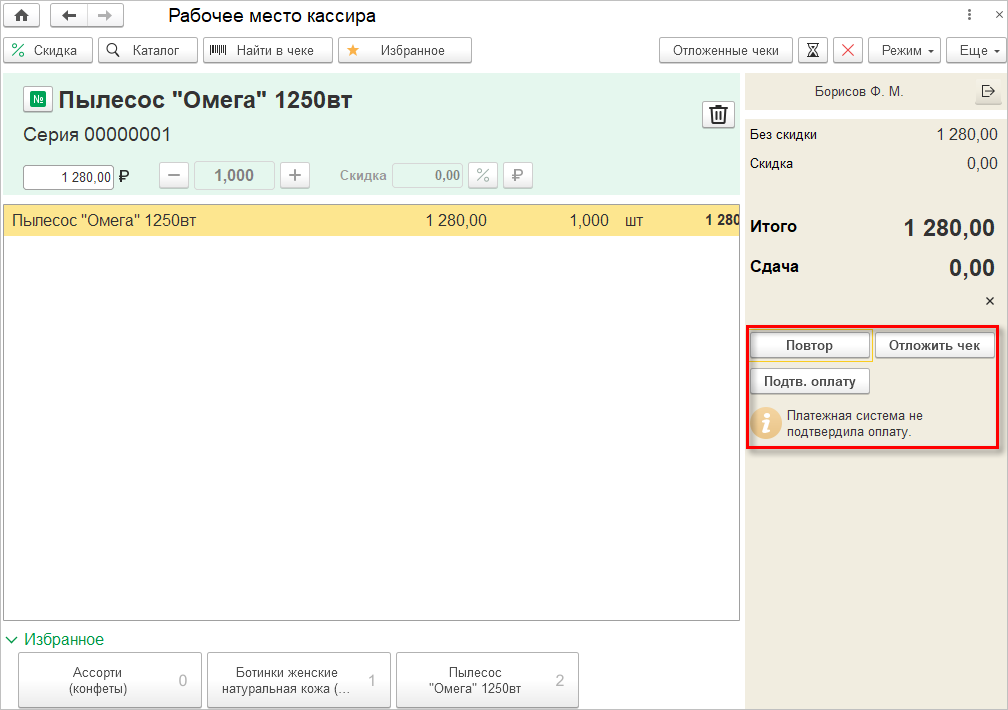Viewport: 1008px width, 710px height.
Task: Increase quantity with the plus button
Action: (294, 175)
